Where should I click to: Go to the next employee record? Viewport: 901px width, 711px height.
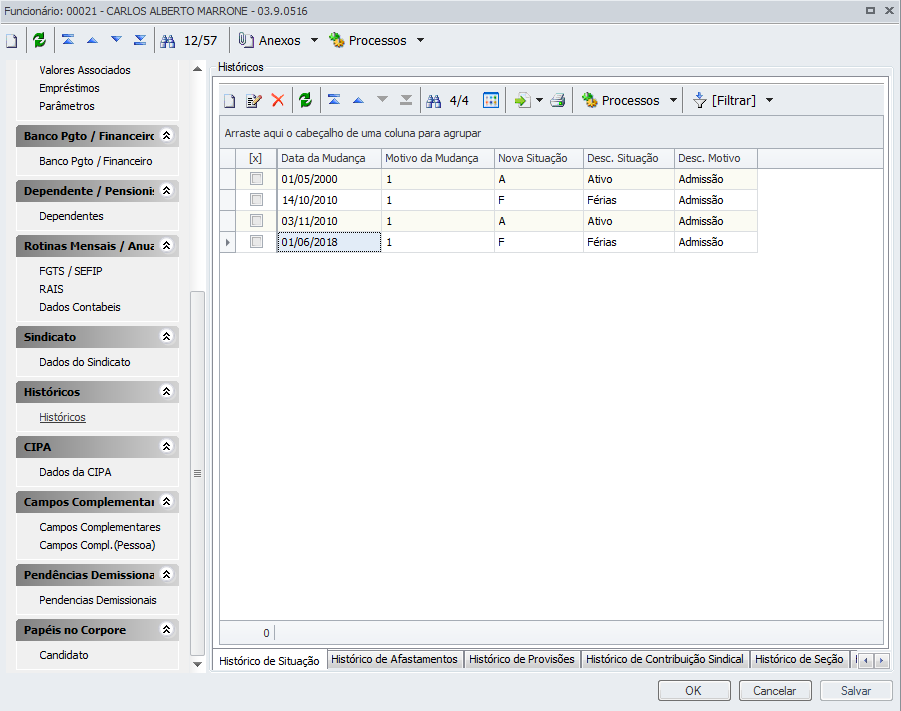[116, 40]
